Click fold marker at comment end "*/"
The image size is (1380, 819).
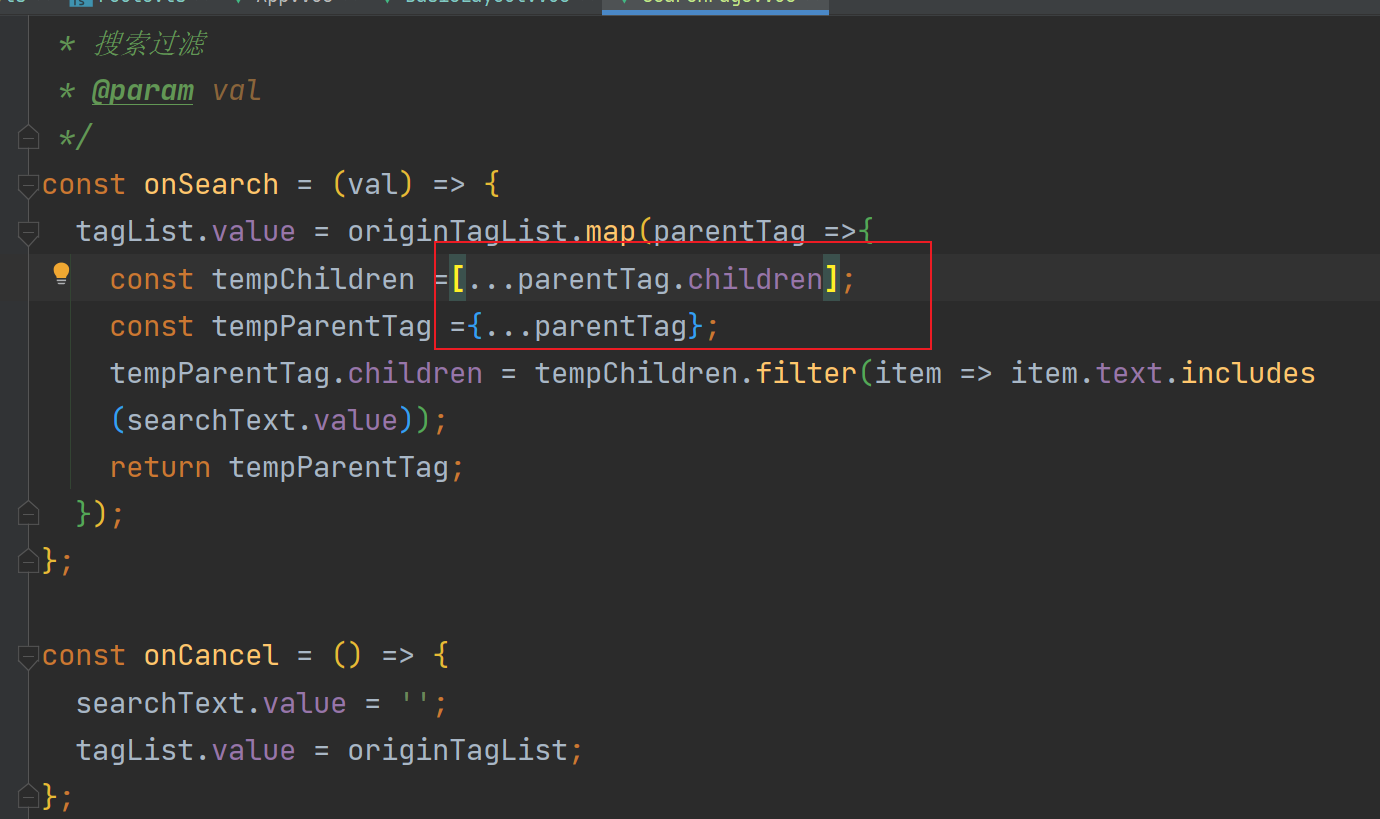(28, 137)
